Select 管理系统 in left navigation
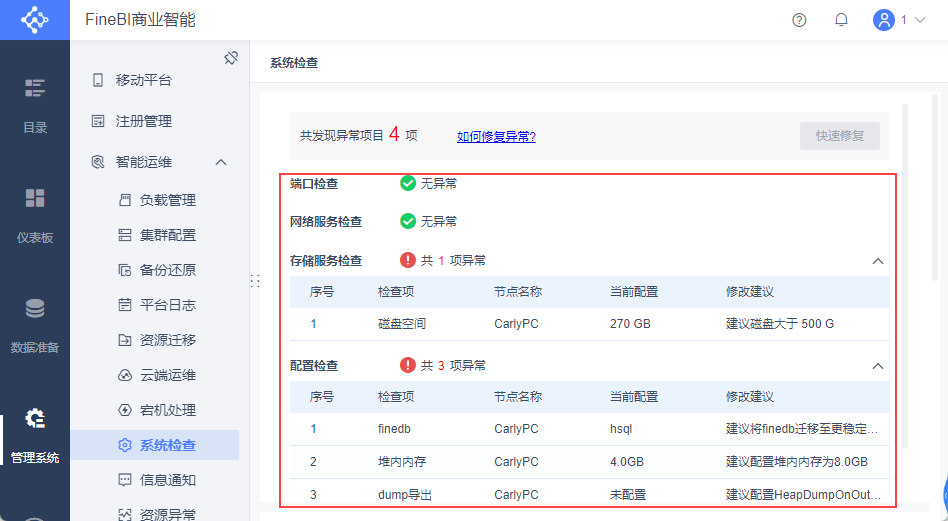Screen dimensions: 948x521 pos(35,435)
